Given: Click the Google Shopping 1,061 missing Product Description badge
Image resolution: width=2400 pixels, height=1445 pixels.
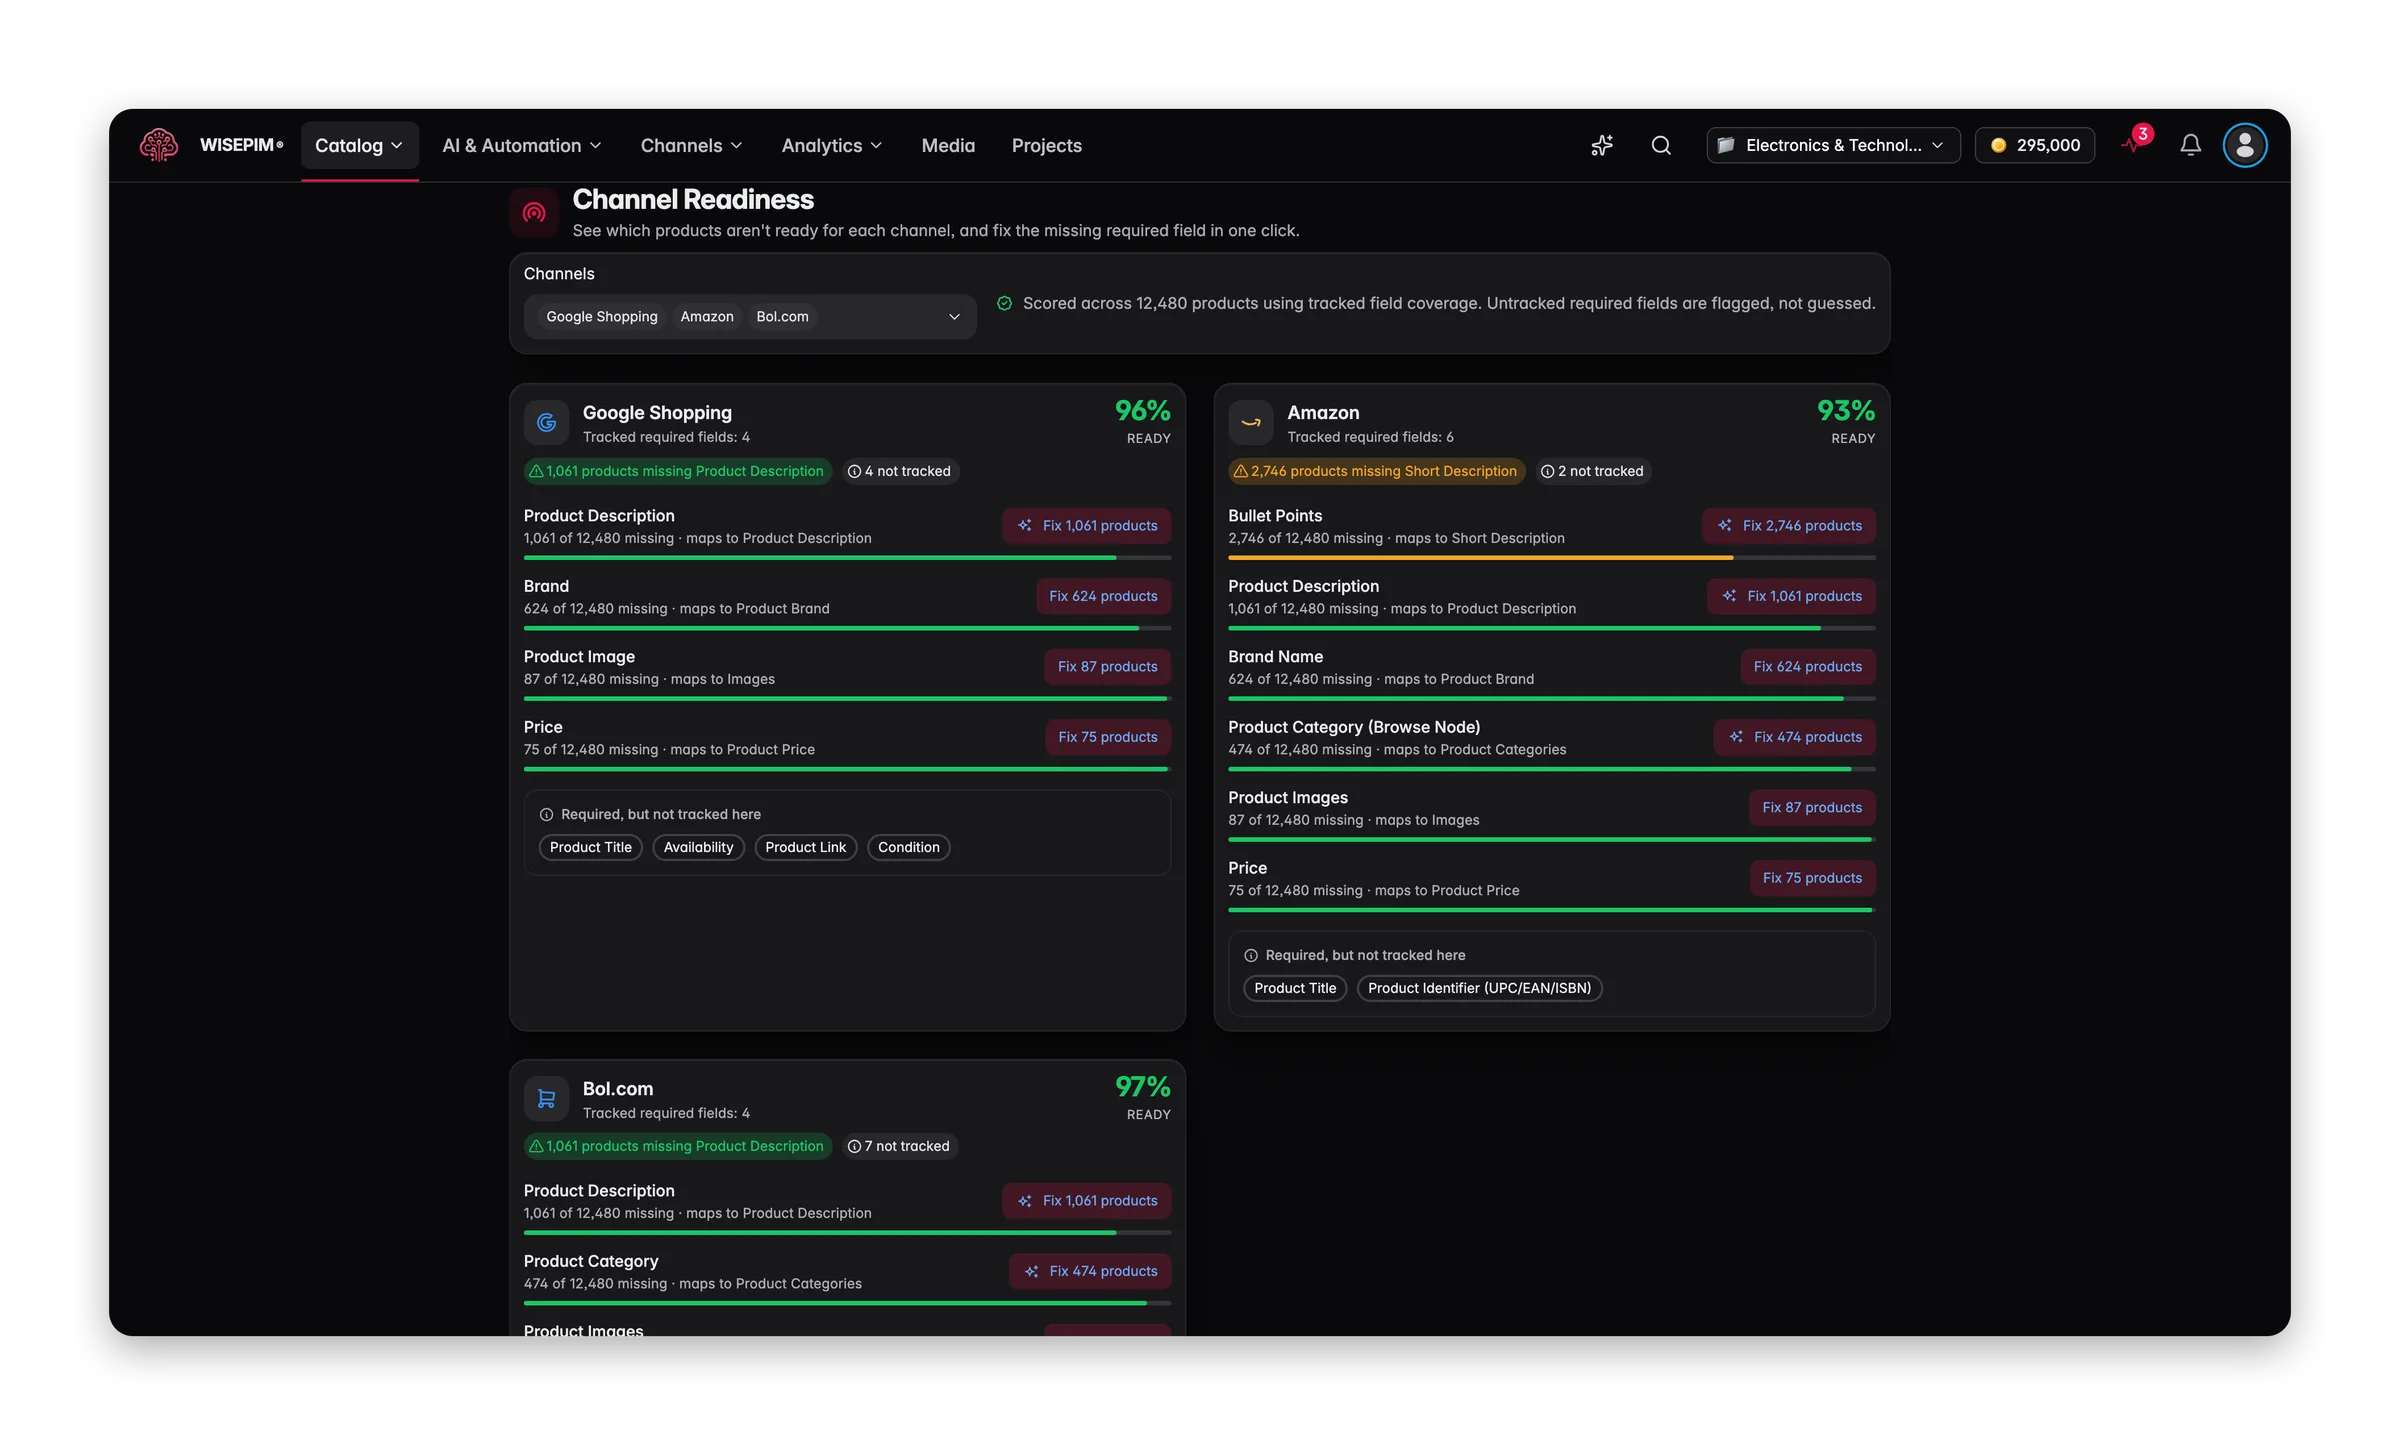Looking at the screenshot, I should click(x=677, y=471).
